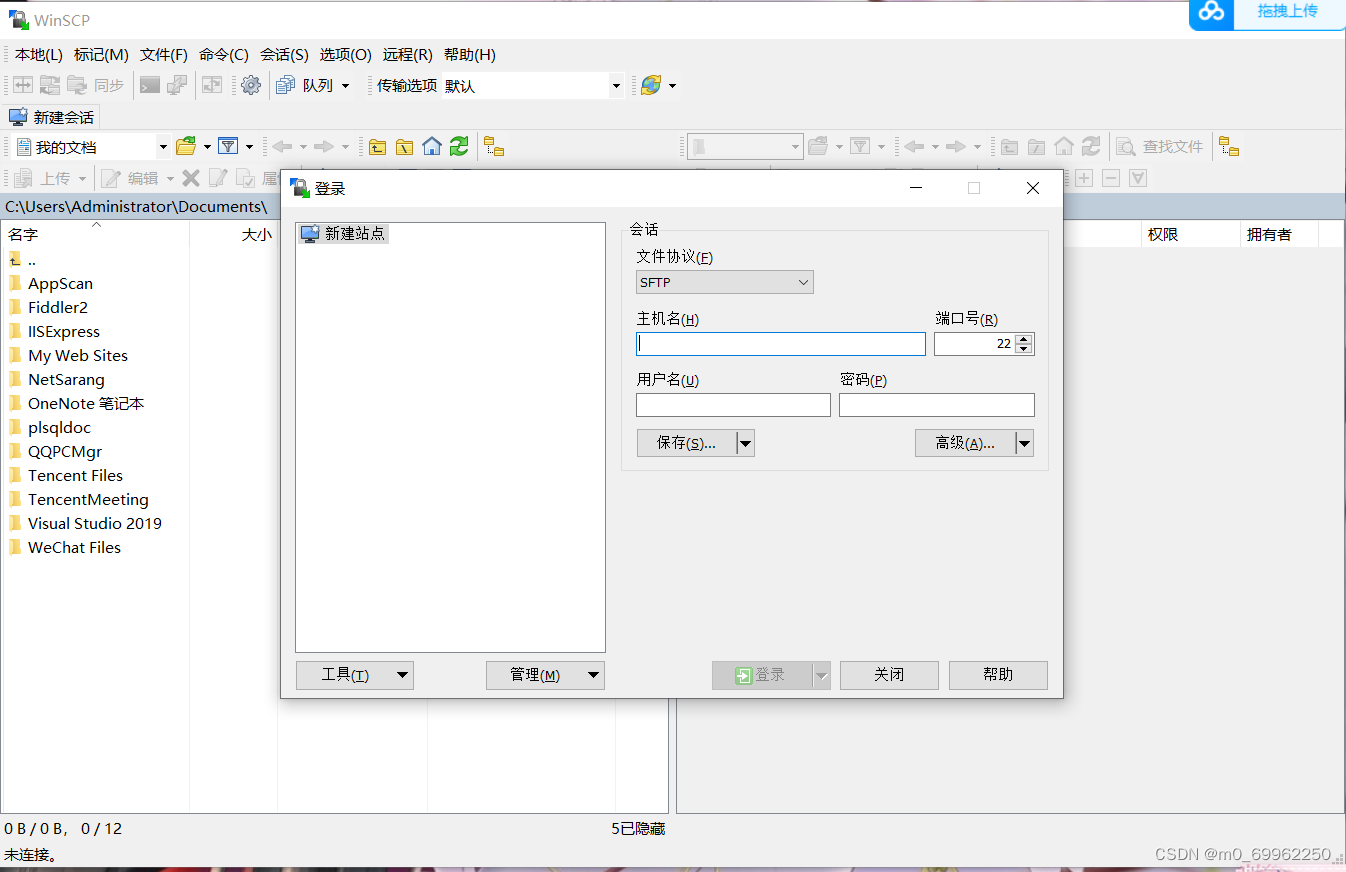Click inside the 主机名 host input field
This screenshot has width=1346, height=872.
780,343
